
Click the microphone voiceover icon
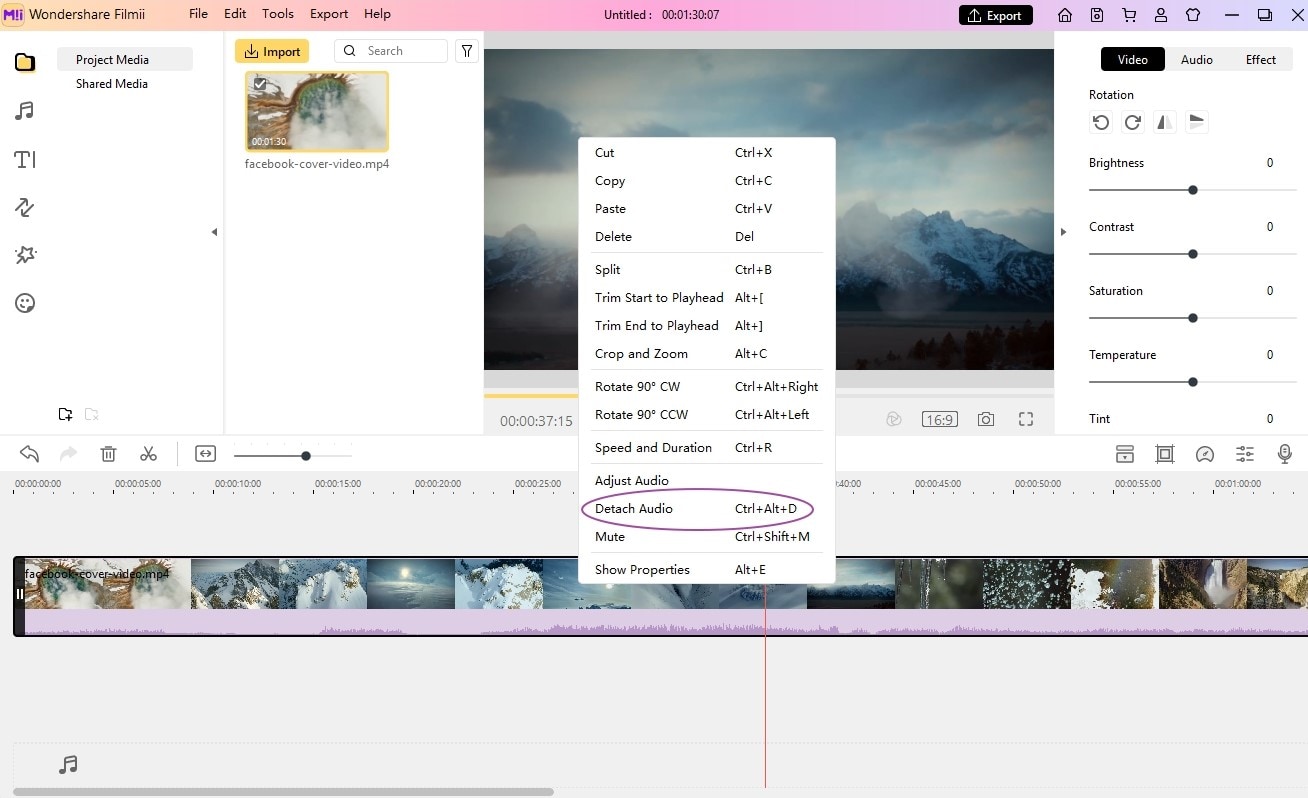pos(1285,455)
